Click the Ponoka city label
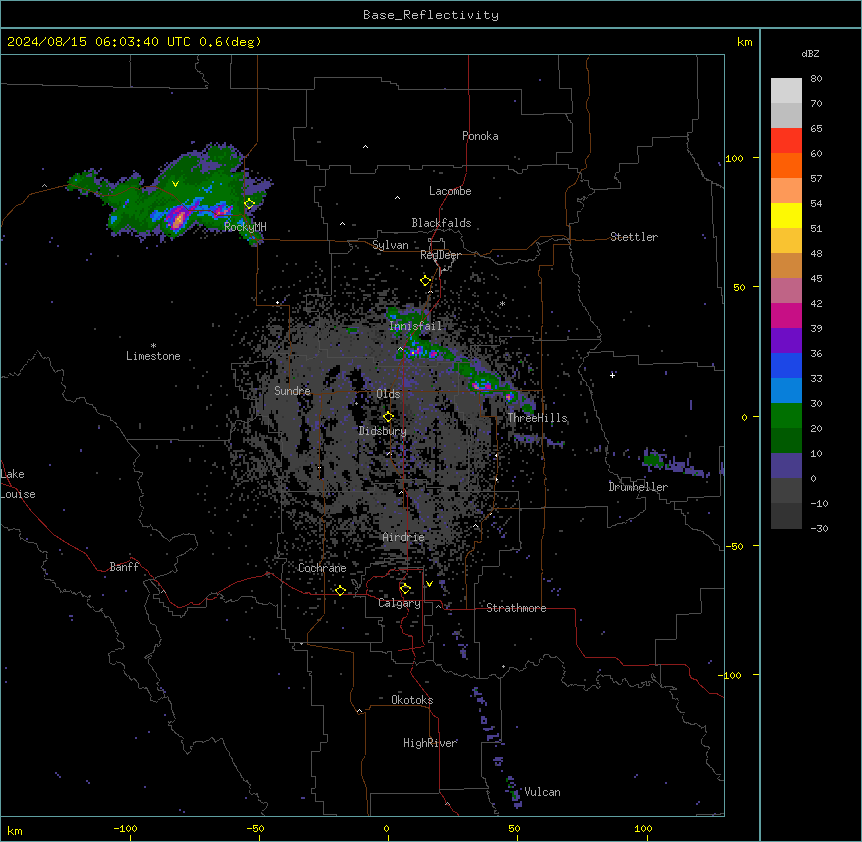The image size is (862, 842). pyautogui.click(x=480, y=136)
